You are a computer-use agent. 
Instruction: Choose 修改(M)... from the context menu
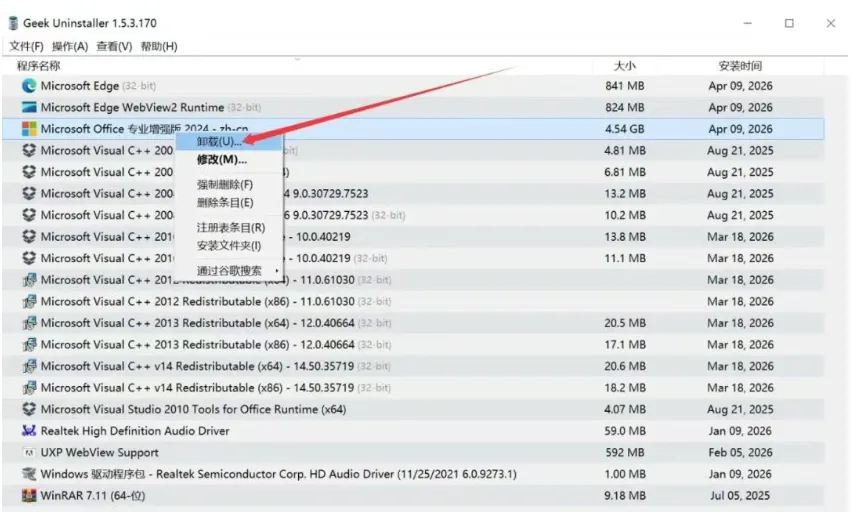click(228, 159)
